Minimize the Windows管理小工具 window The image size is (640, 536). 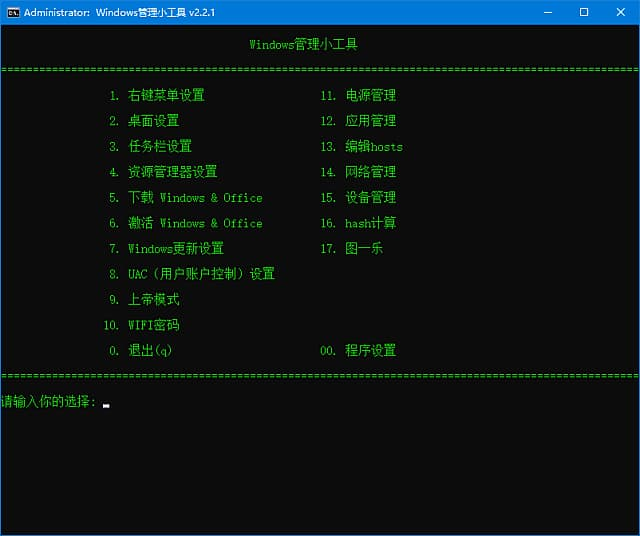point(548,12)
